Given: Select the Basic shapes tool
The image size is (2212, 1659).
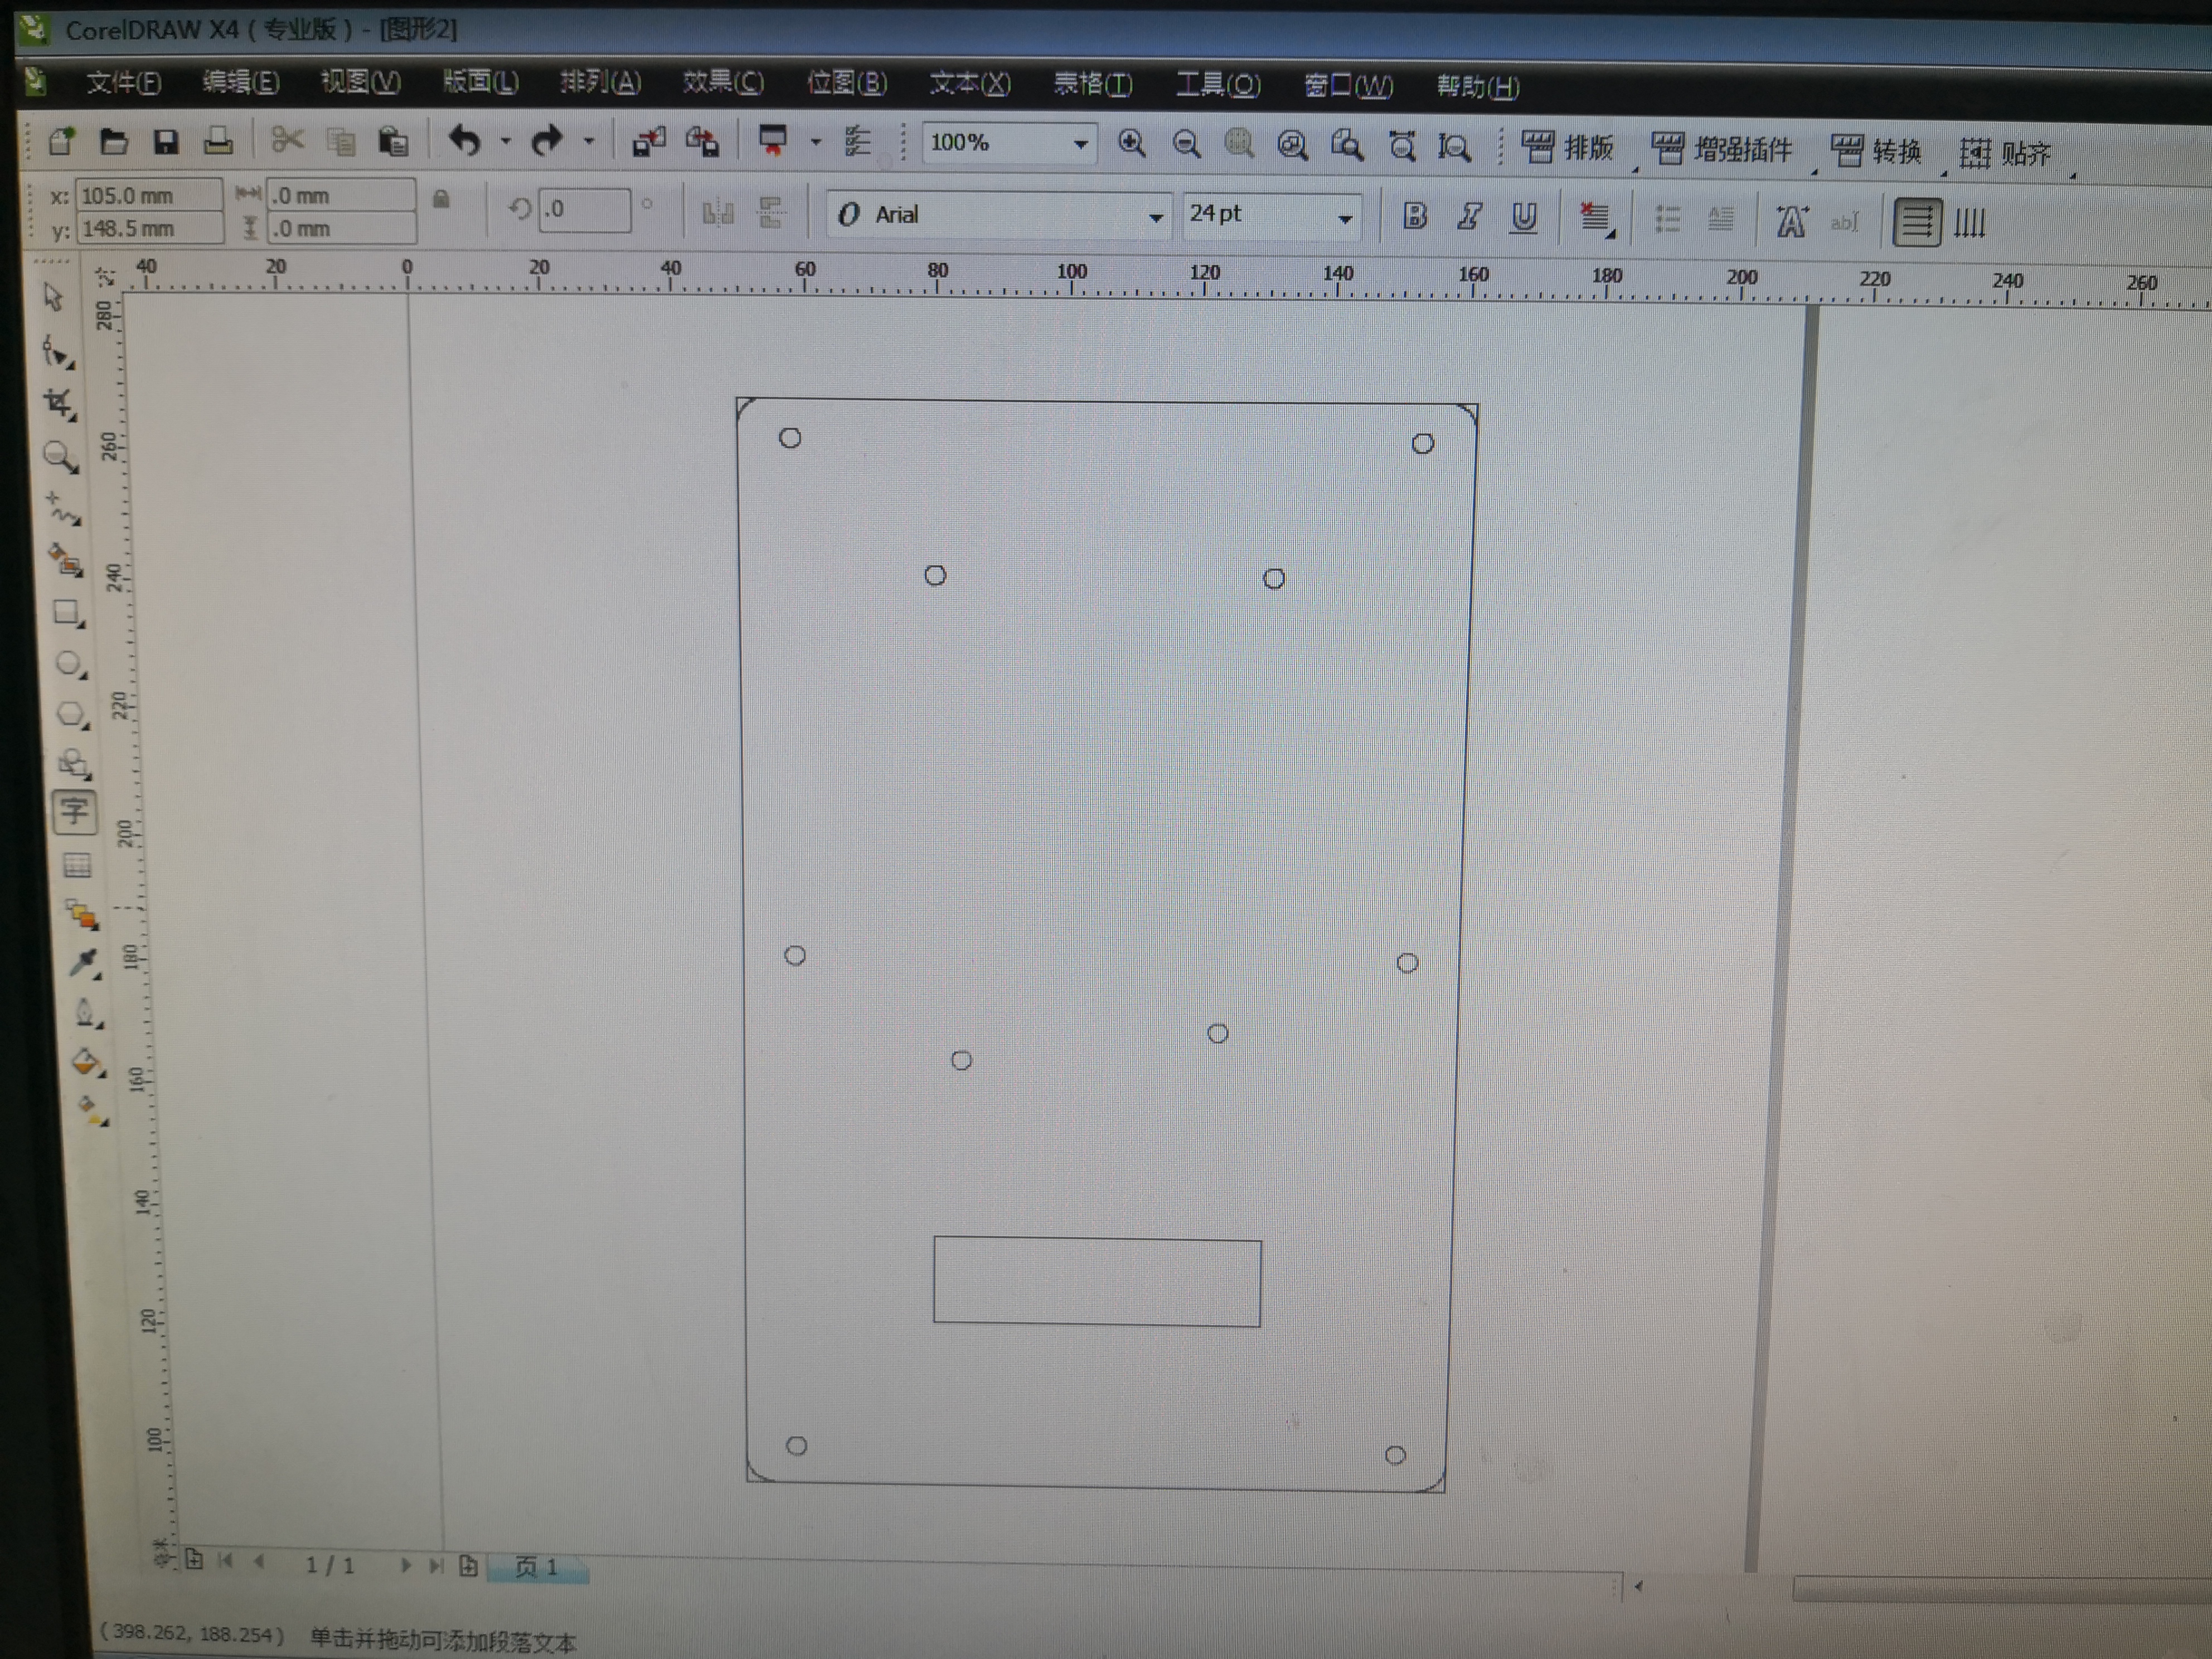Looking at the screenshot, I should point(74,764).
